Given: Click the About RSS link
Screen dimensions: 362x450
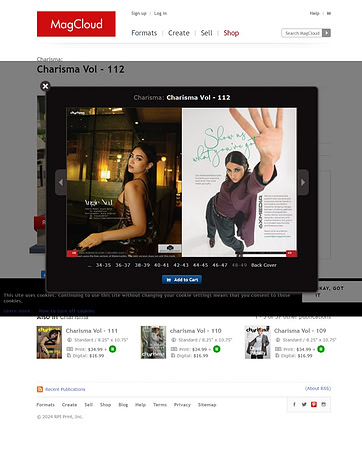Looking at the screenshot, I should (318, 388).
